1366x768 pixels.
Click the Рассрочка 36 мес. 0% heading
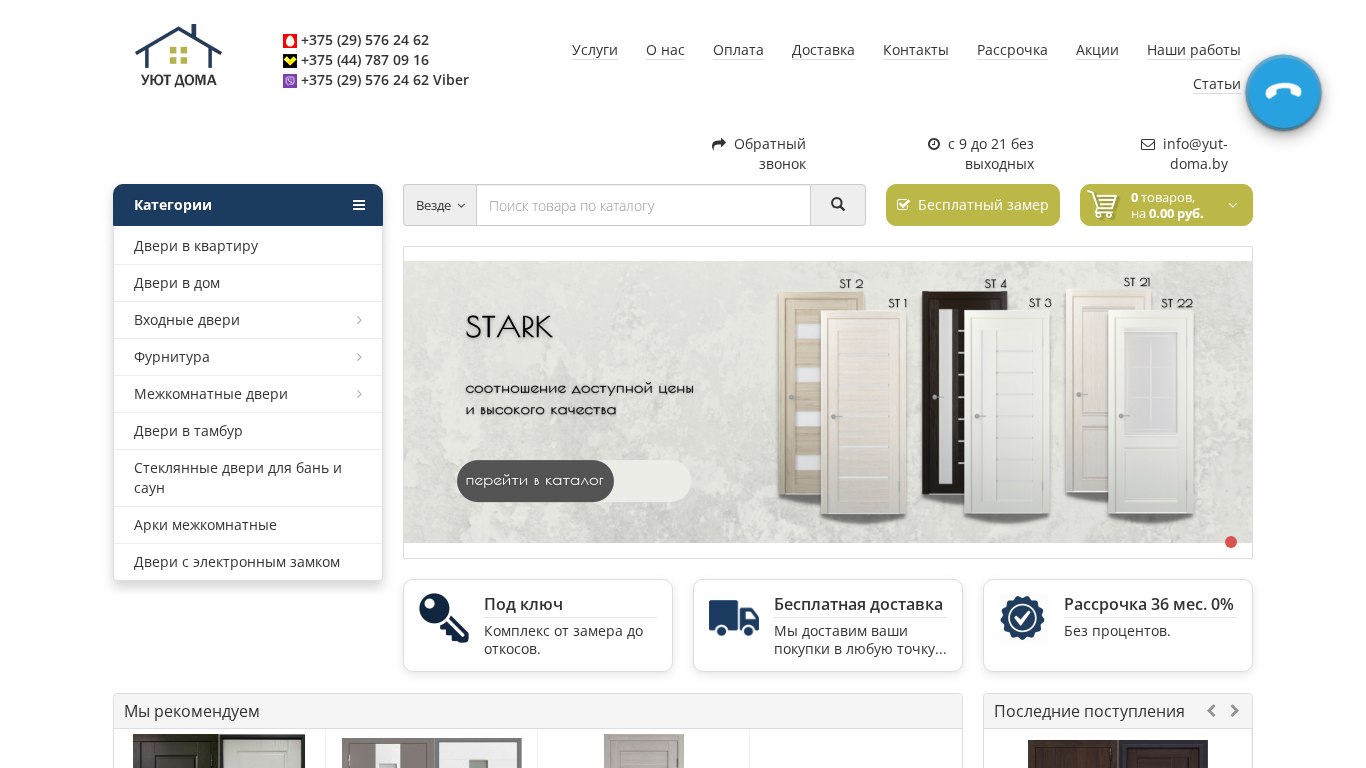click(x=1149, y=605)
